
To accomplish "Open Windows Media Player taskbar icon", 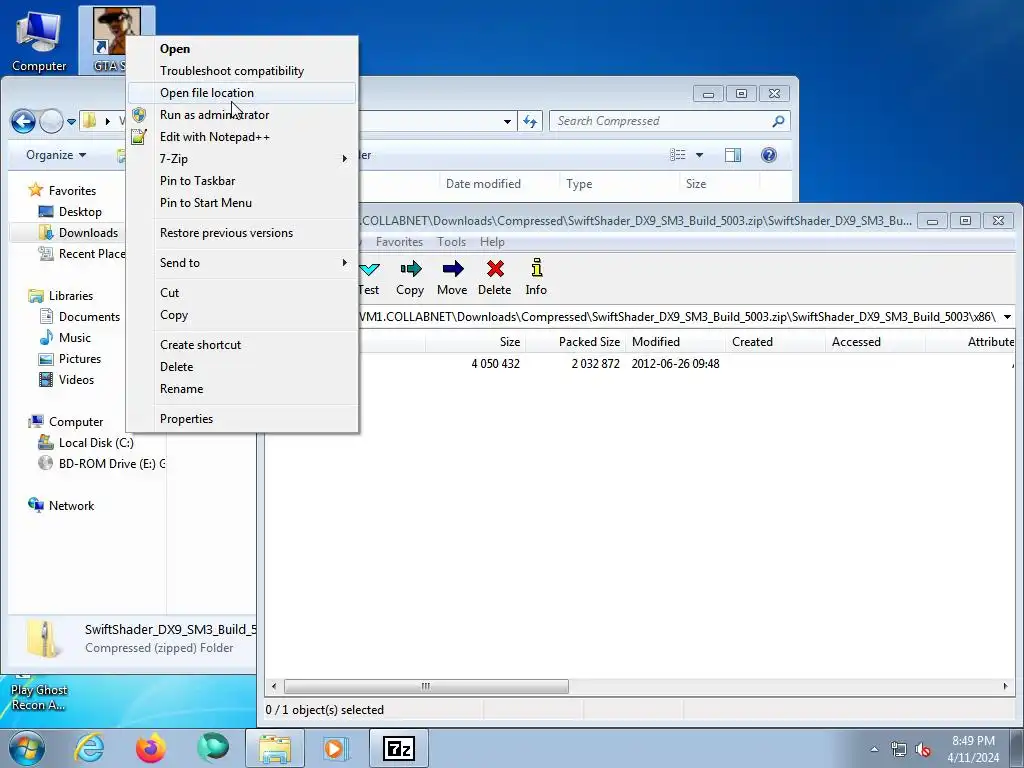I will [337, 748].
